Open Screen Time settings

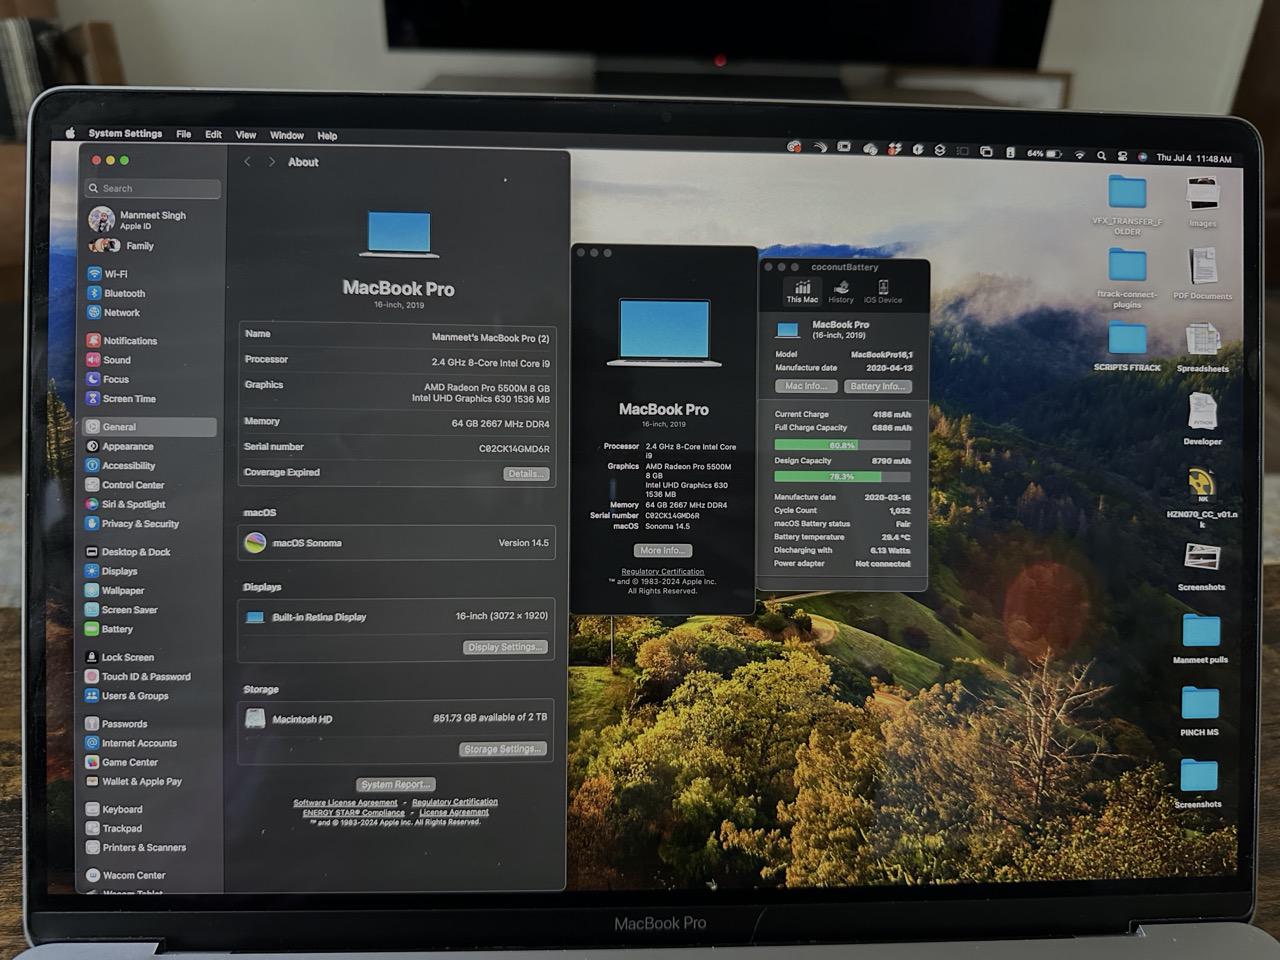121,398
